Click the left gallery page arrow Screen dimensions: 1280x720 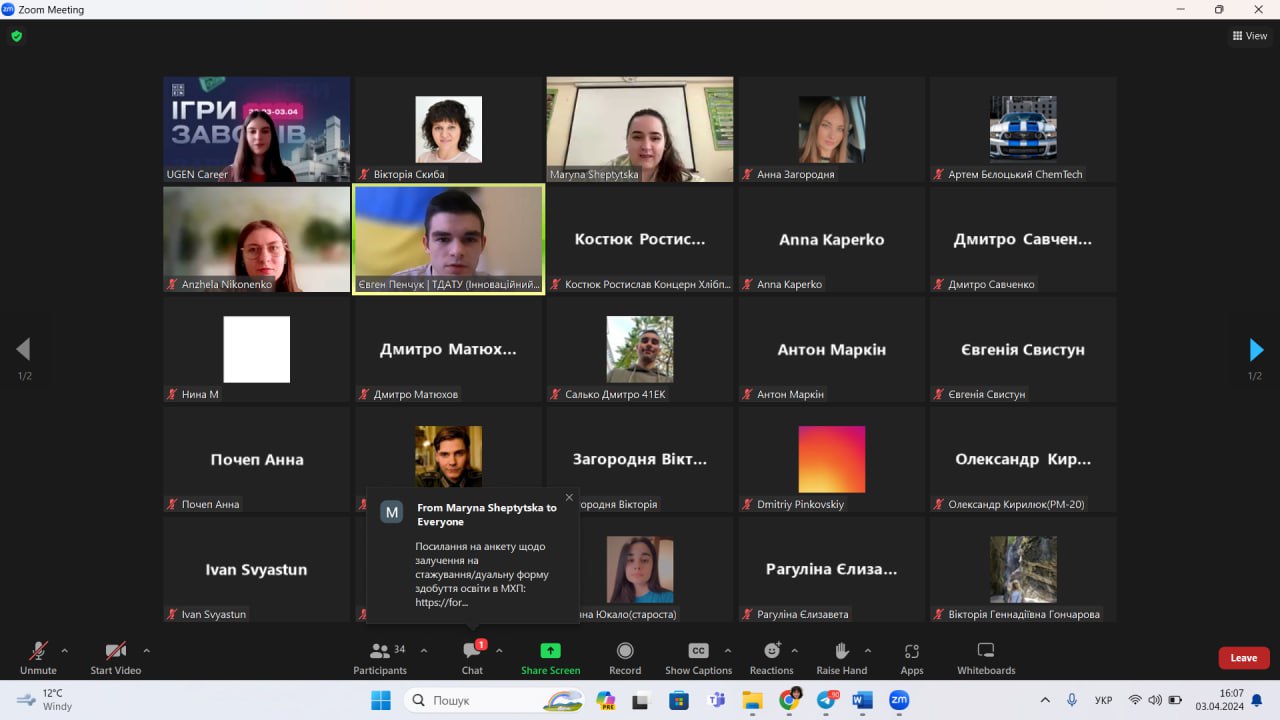coord(23,350)
